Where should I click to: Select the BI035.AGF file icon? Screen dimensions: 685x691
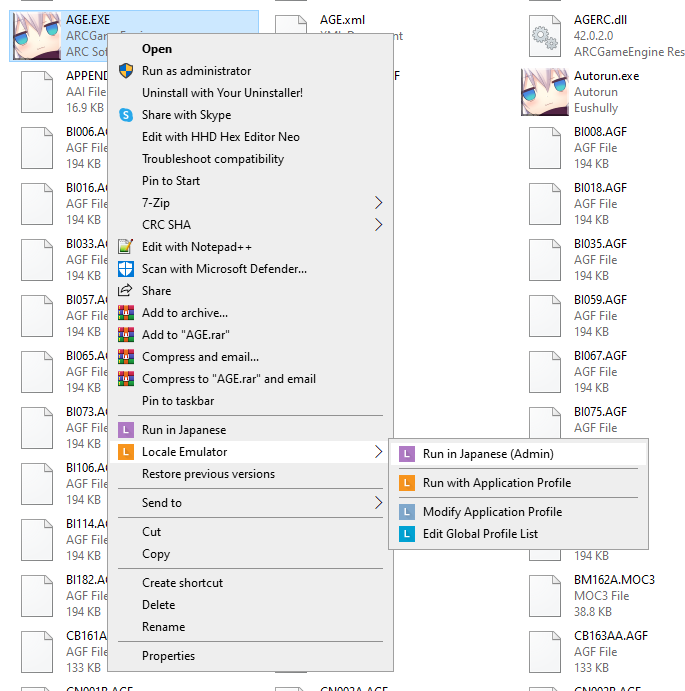pos(545,260)
